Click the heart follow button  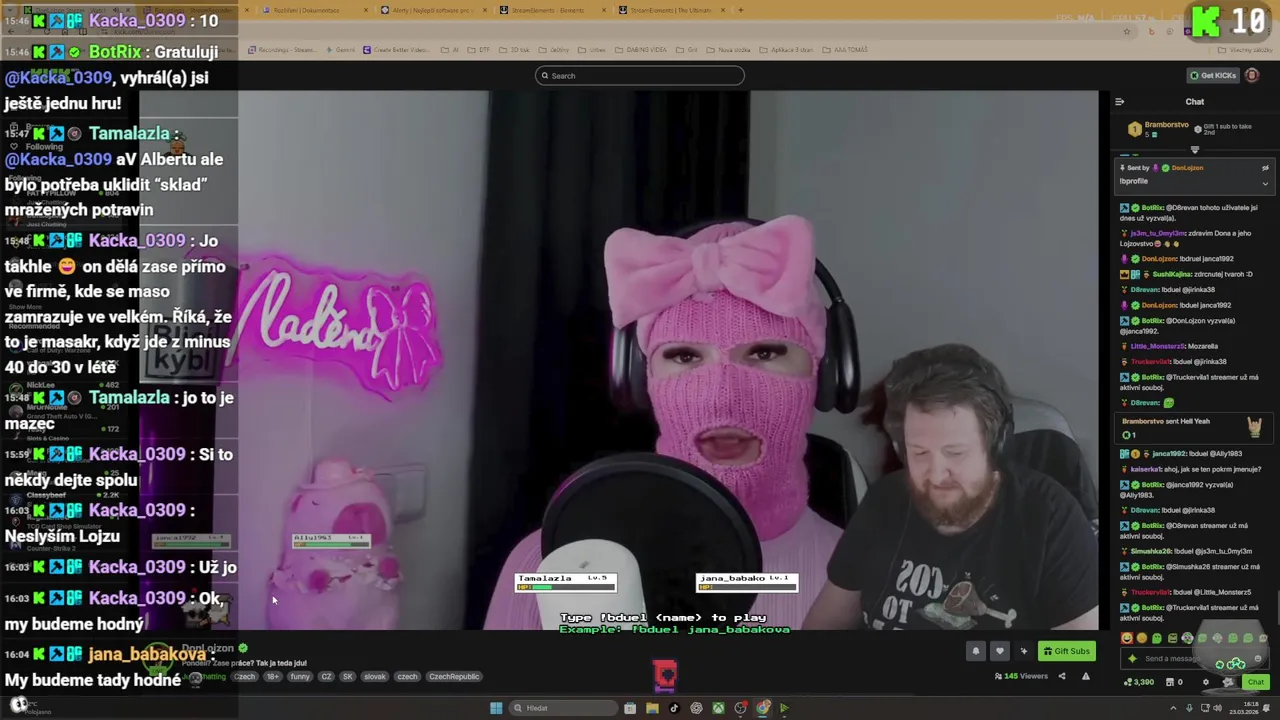coord(999,651)
